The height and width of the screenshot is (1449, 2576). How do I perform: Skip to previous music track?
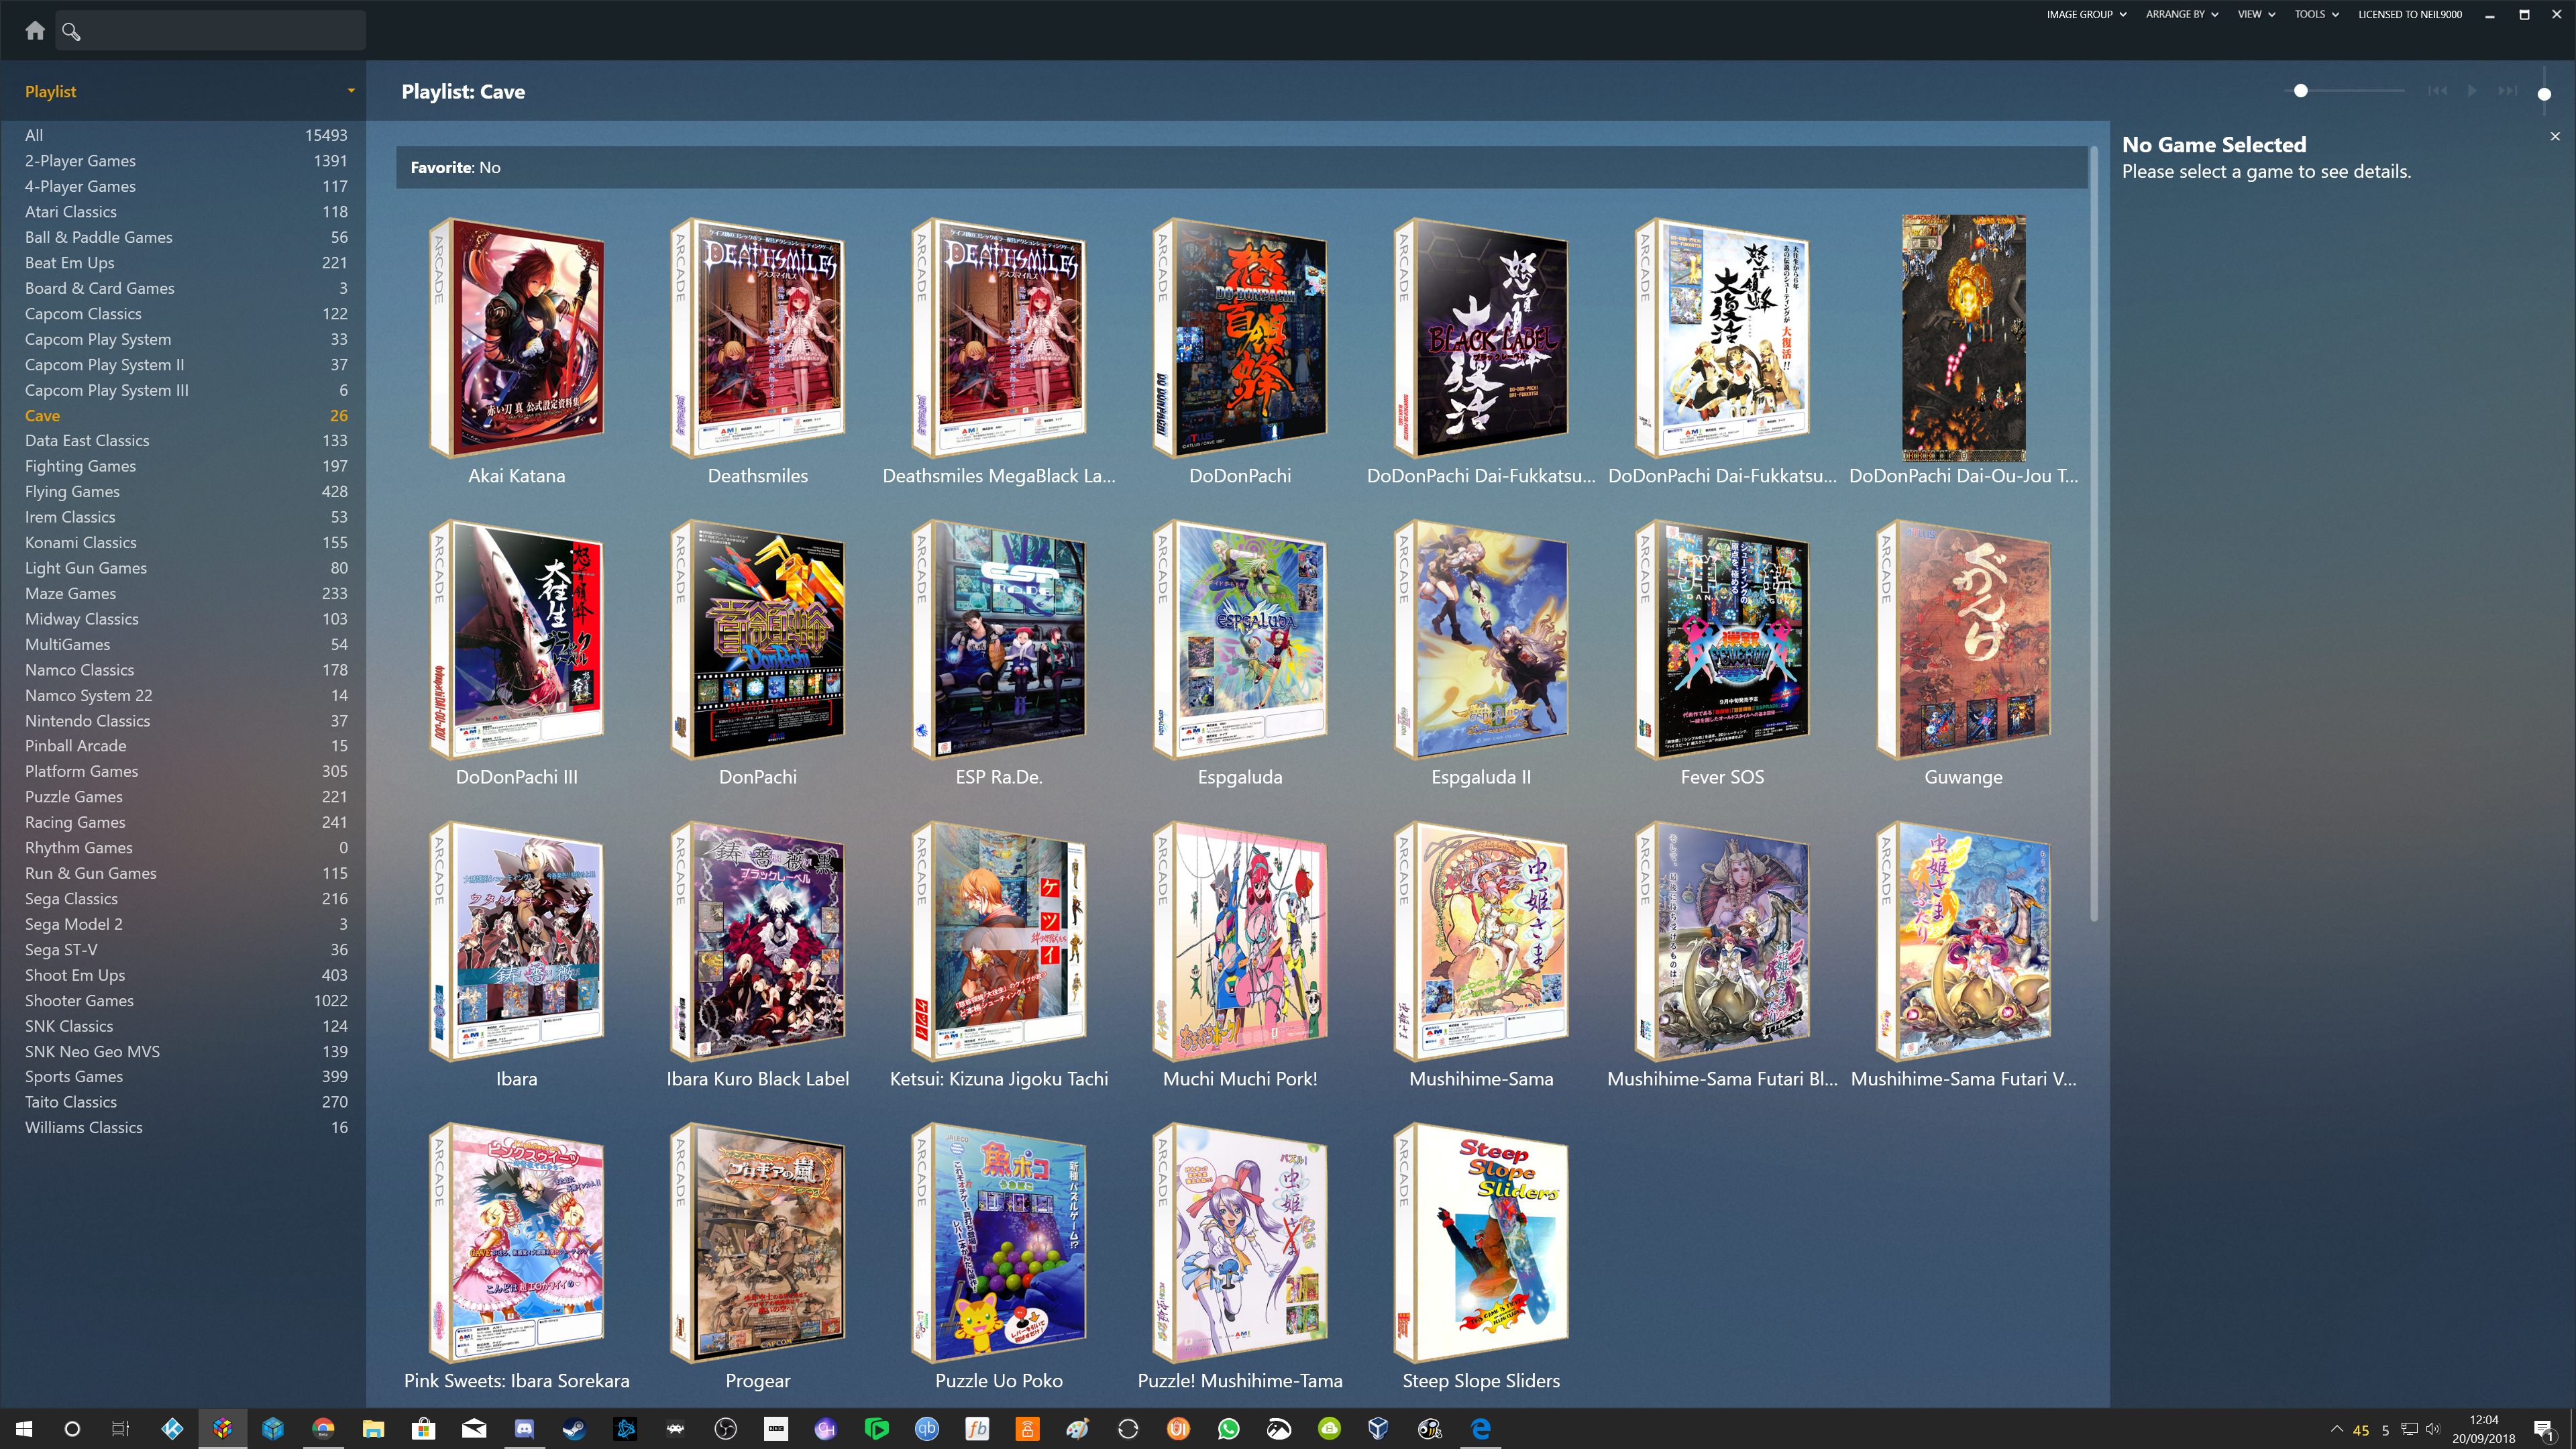tap(2437, 91)
